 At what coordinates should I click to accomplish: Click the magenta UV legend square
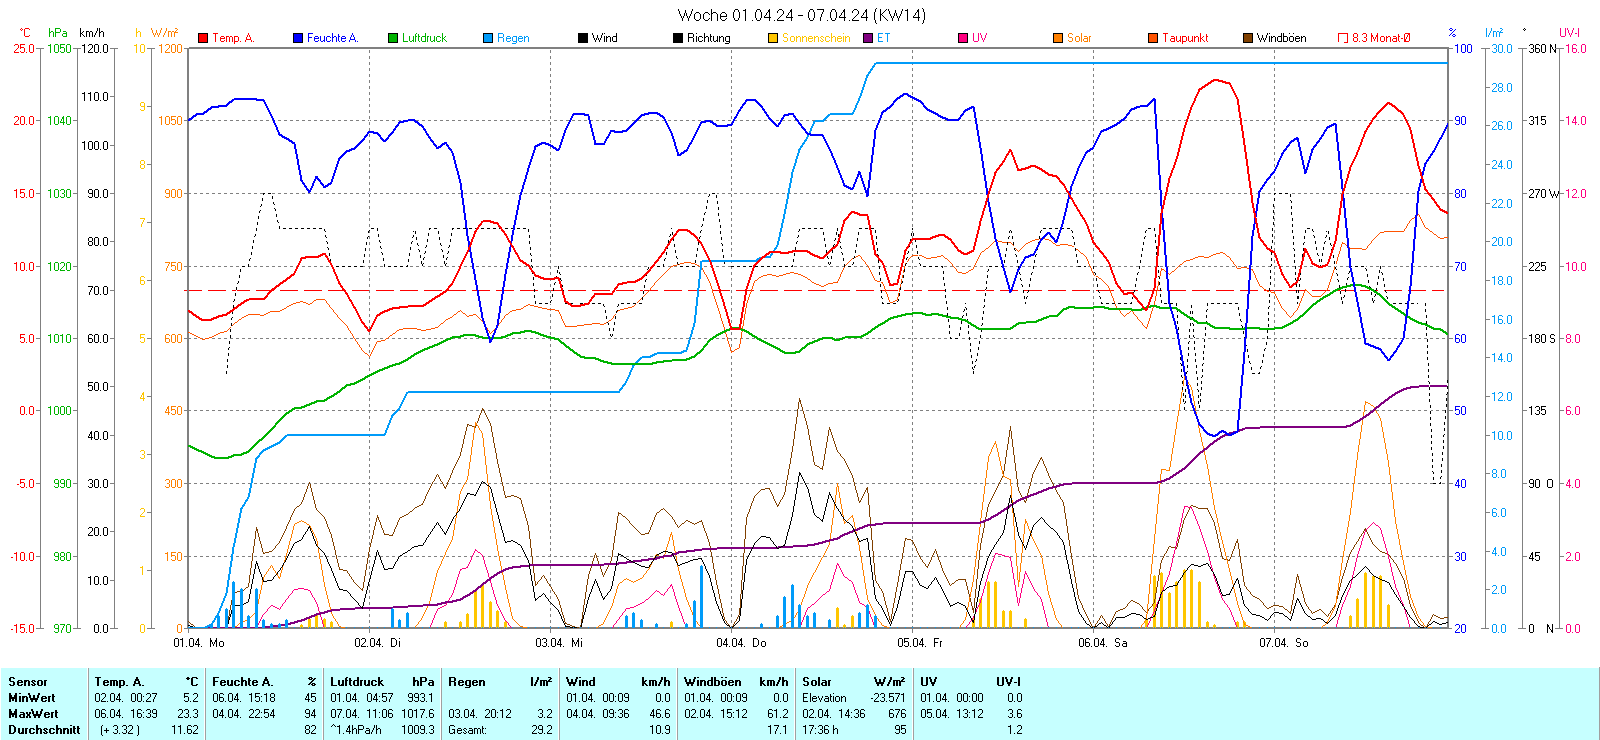(x=963, y=38)
